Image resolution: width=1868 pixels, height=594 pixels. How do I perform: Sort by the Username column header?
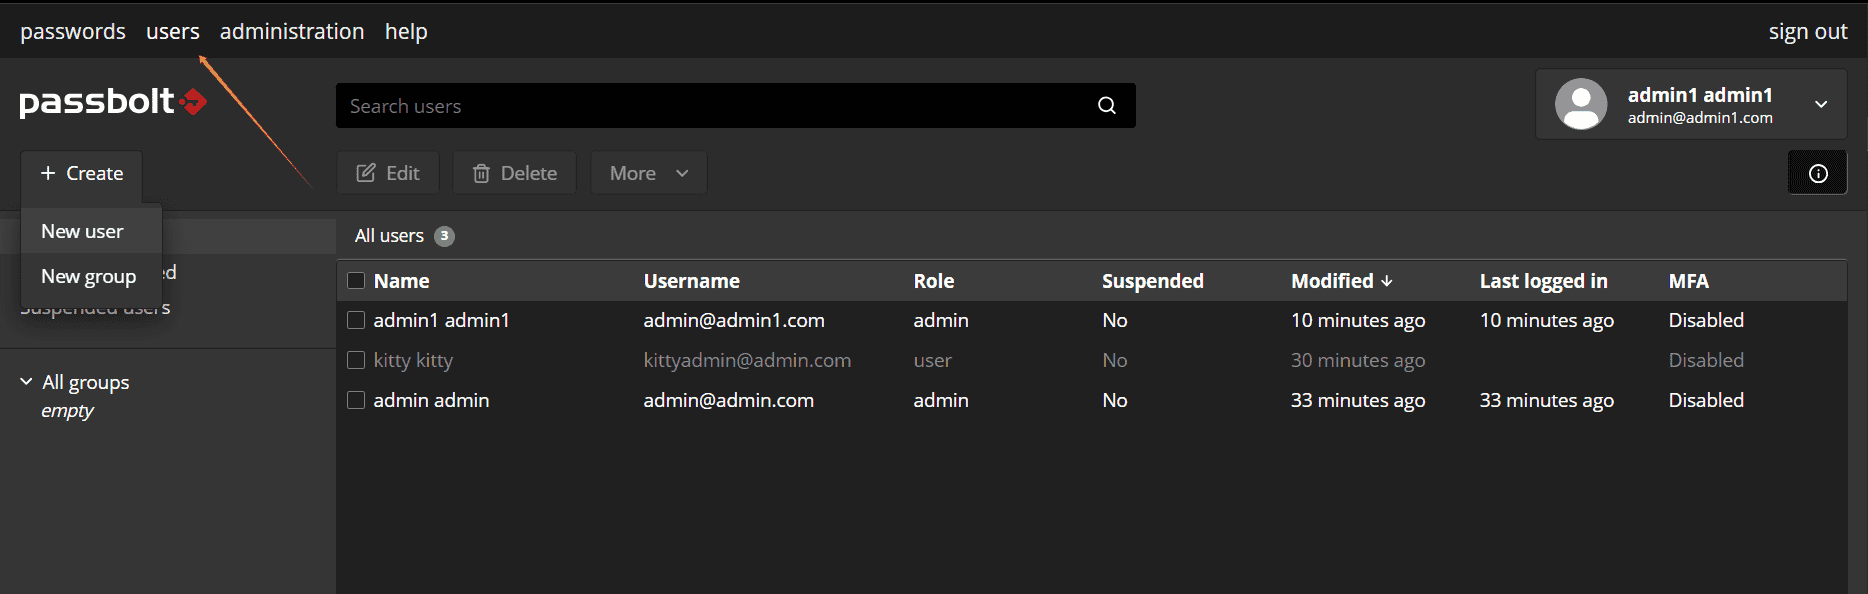pyautogui.click(x=692, y=281)
